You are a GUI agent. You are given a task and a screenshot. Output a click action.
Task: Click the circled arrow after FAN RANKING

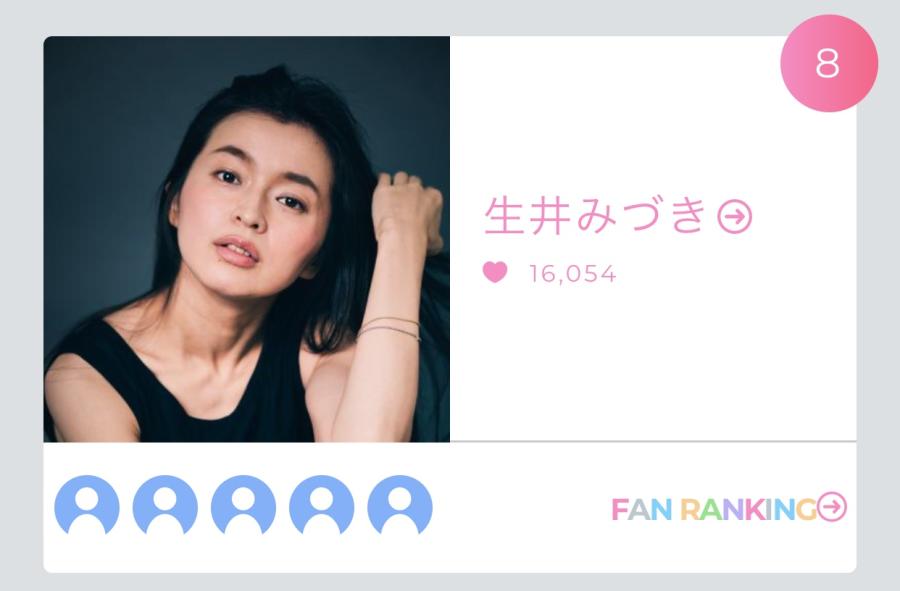coord(832,507)
